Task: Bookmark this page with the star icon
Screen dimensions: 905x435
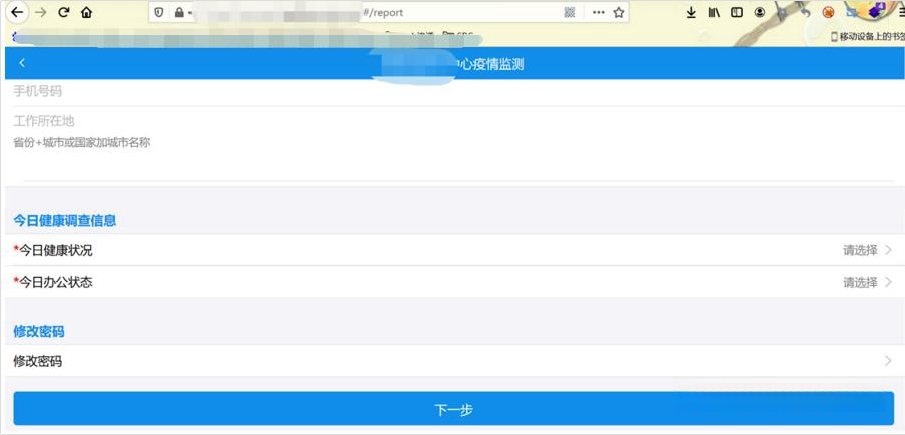Action: coord(619,13)
